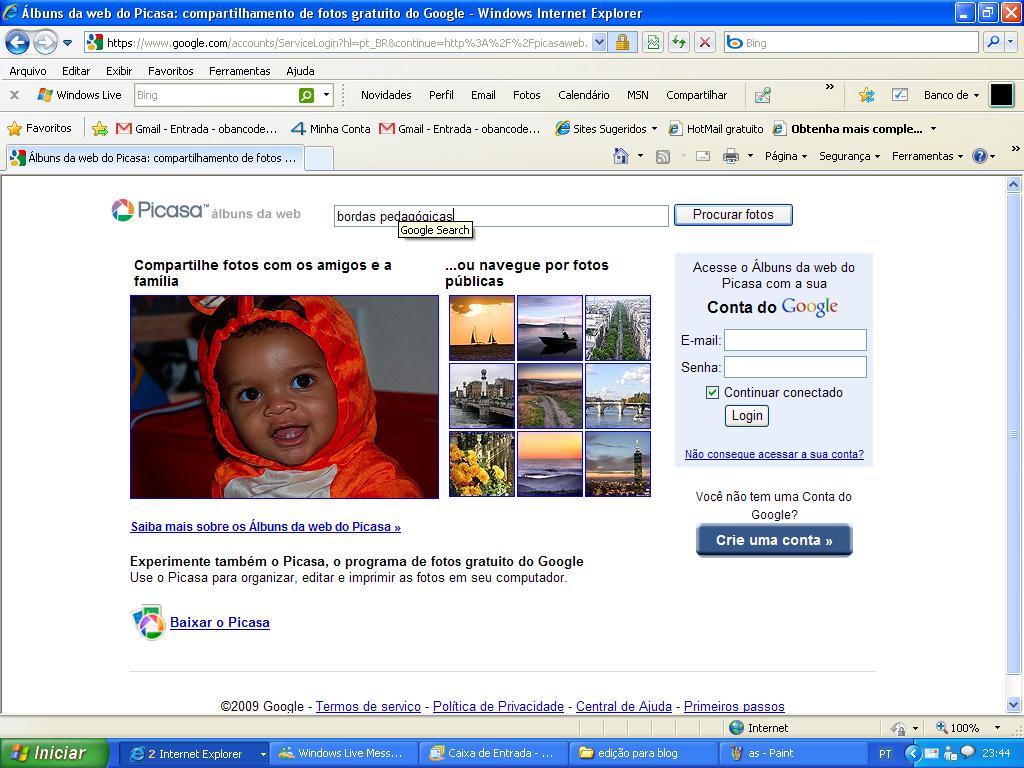
Task: Click the Windows Live share icon after Compartilhar
Action: [x=763, y=95]
